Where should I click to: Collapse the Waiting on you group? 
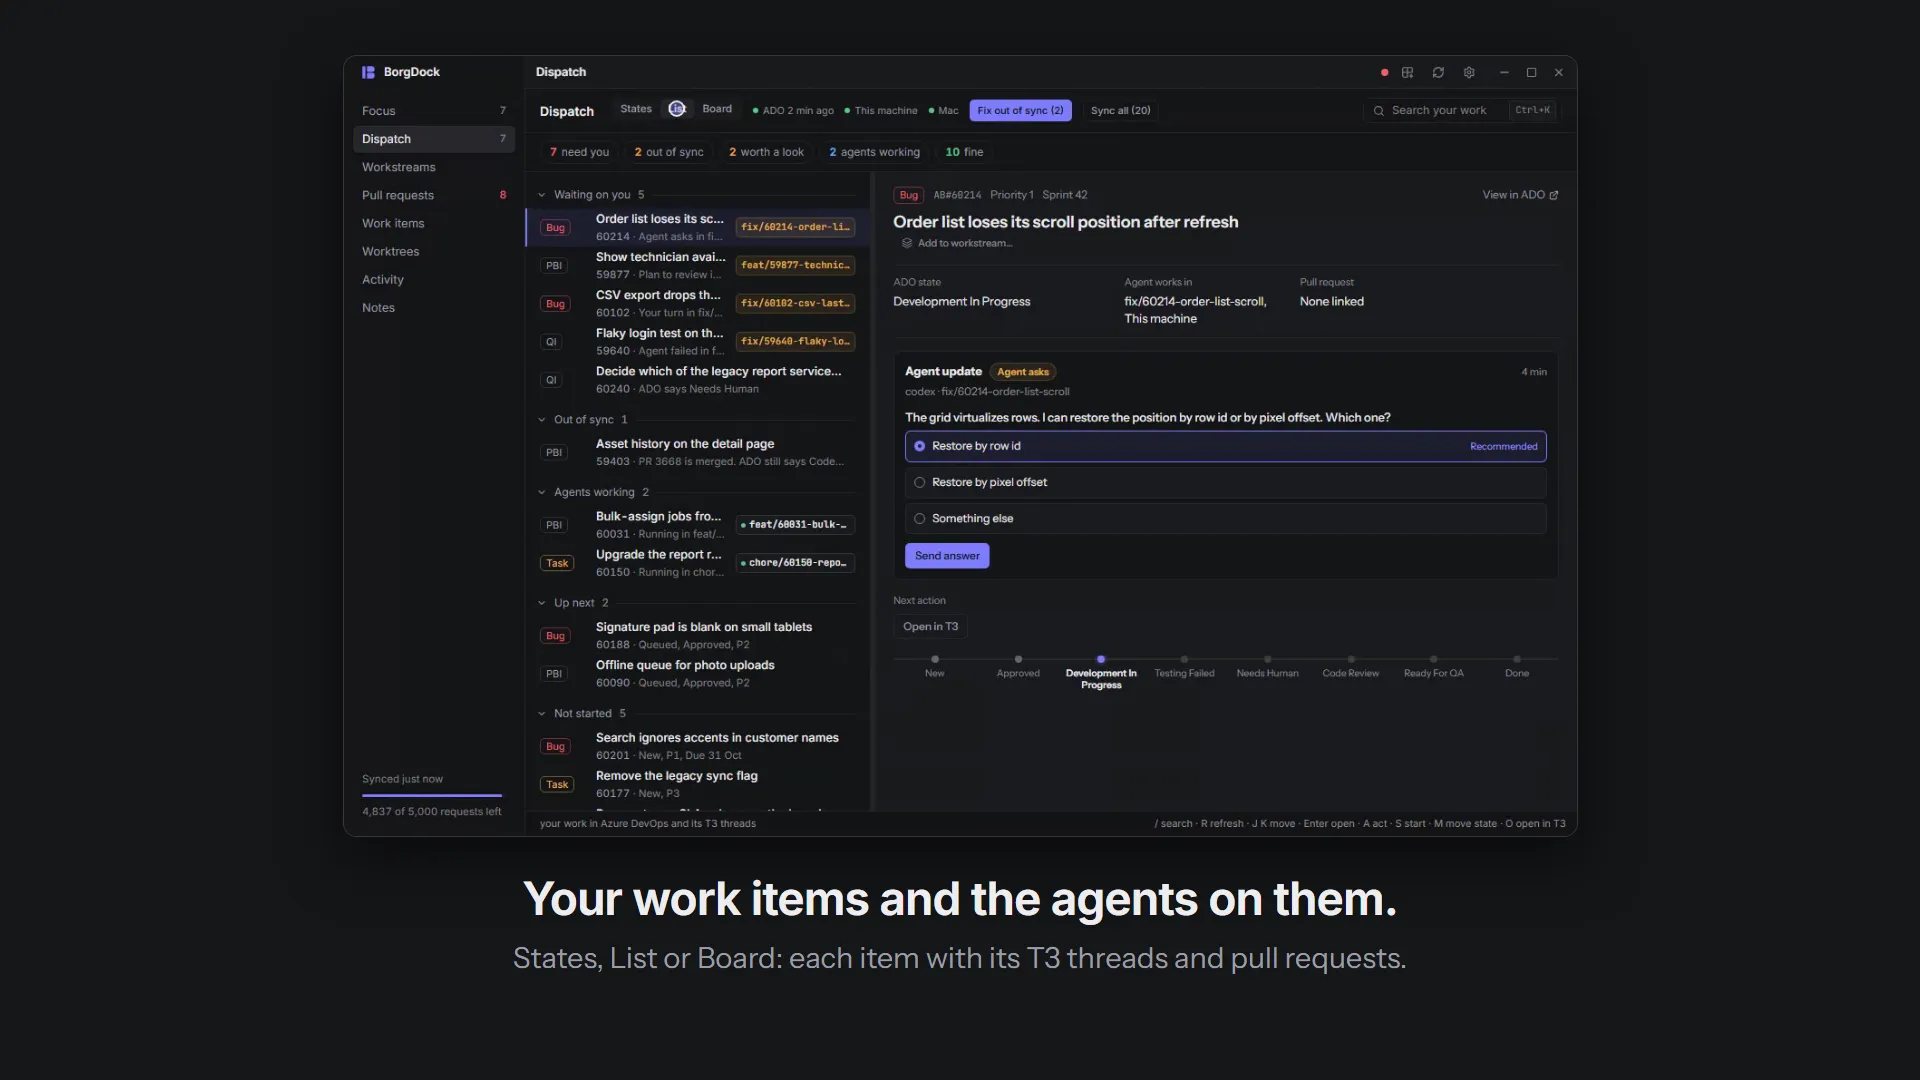pos(542,195)
